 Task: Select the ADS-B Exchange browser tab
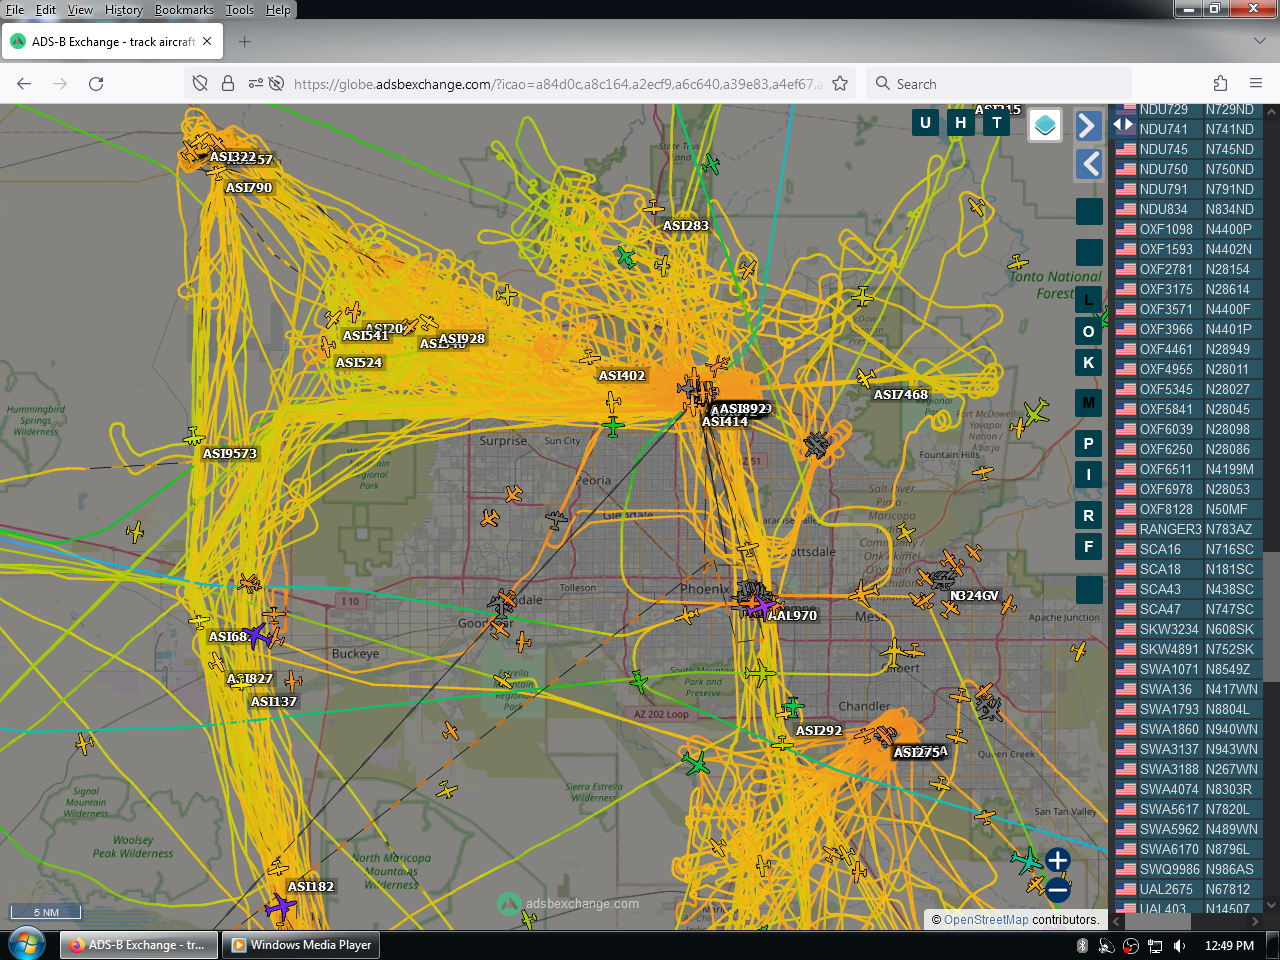112,42
